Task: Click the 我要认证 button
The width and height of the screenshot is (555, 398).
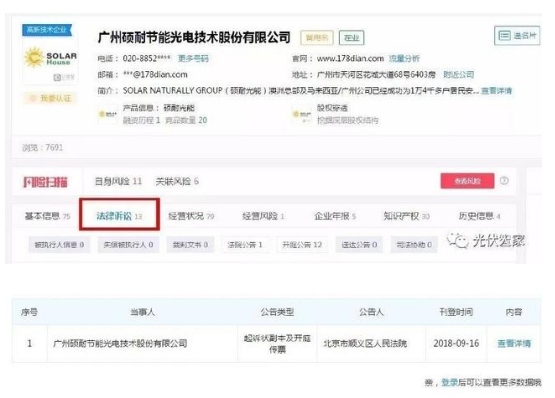Action: coord(51,98)
